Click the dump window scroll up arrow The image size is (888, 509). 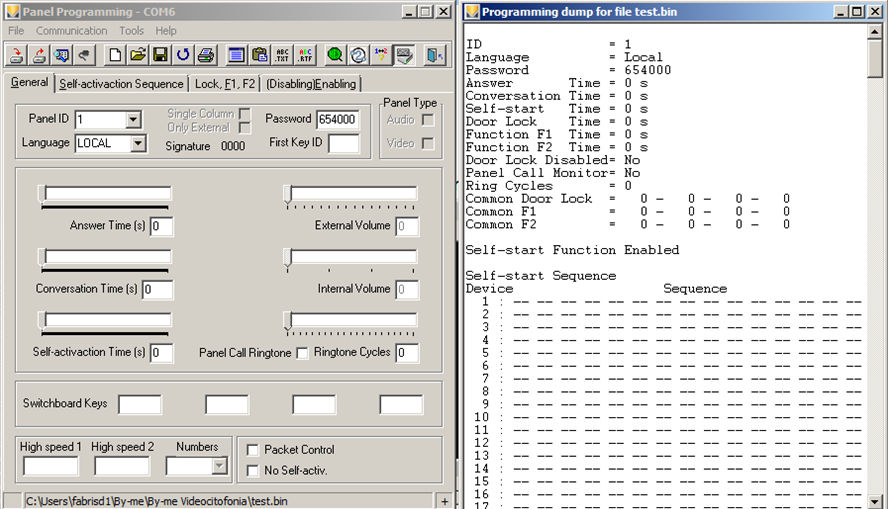coord(874,33)
